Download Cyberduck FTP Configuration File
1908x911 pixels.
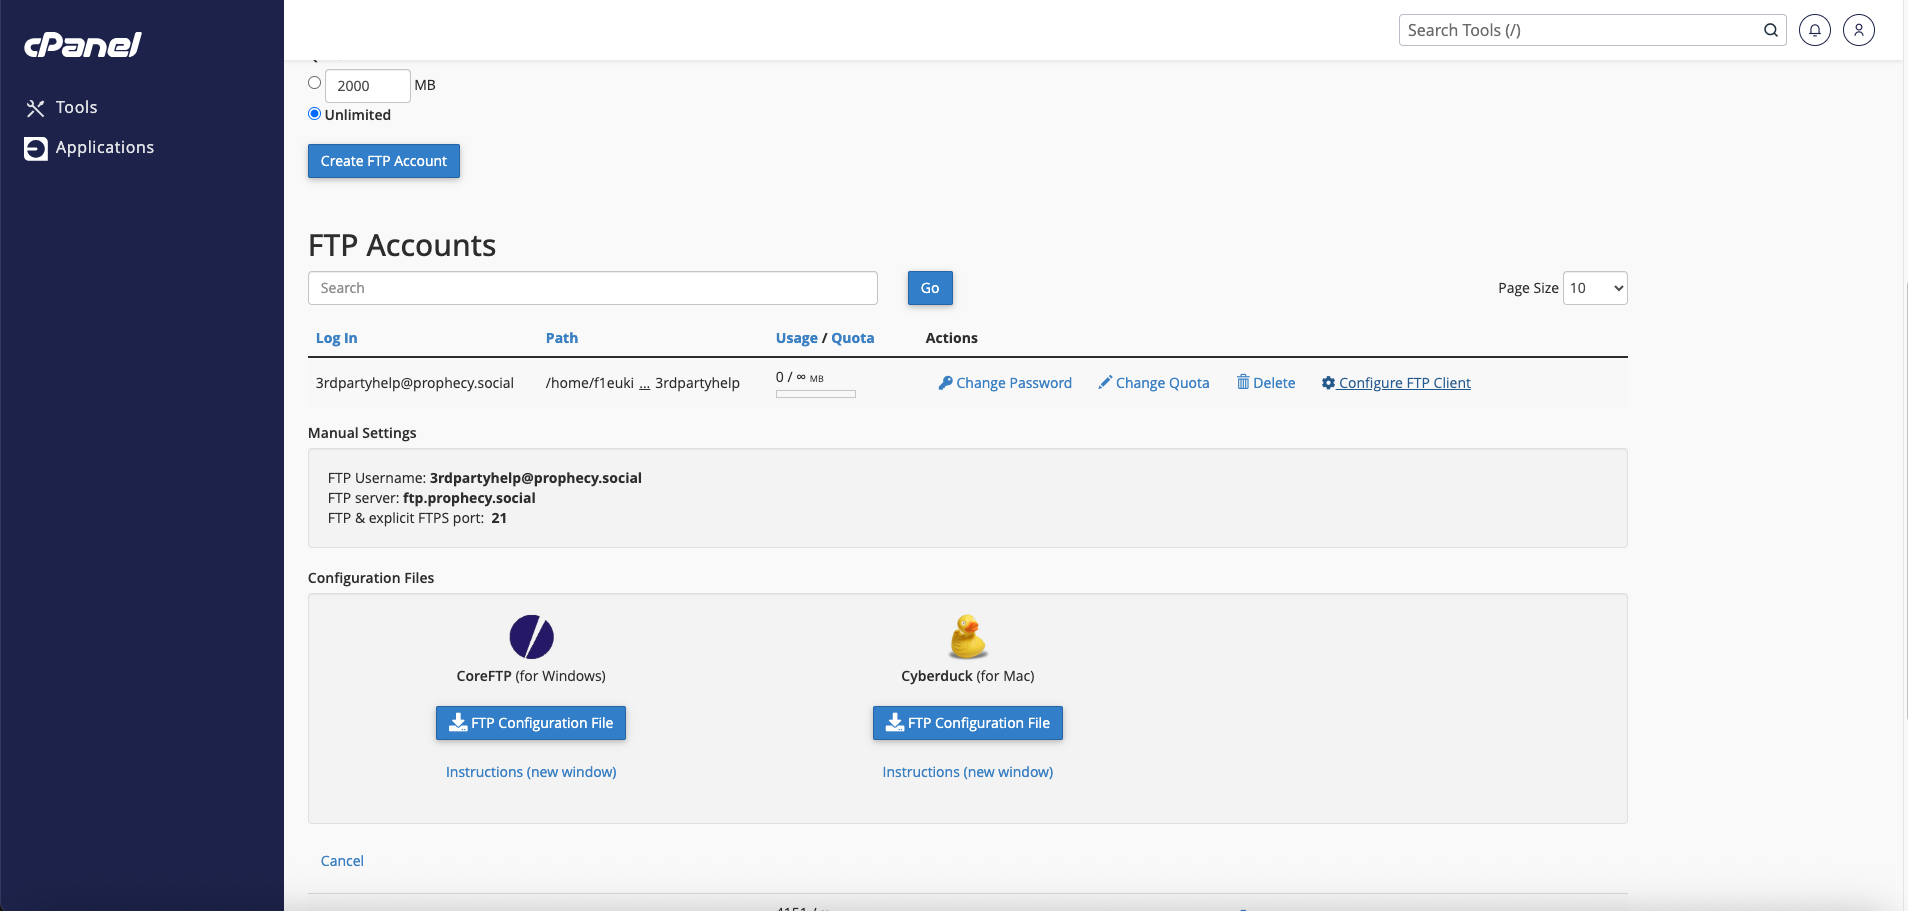(x=968, y=723)
